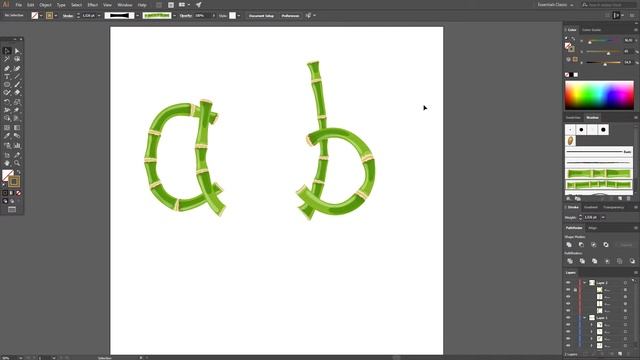The height and width of the screenshot is (360, 640).
Task: Select the Eyedropper tool
Action: tap(7, 136)
